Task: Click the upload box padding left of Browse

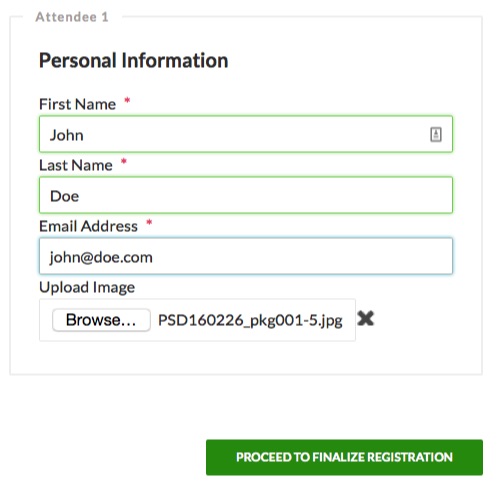Action: (x=46, y=320)
